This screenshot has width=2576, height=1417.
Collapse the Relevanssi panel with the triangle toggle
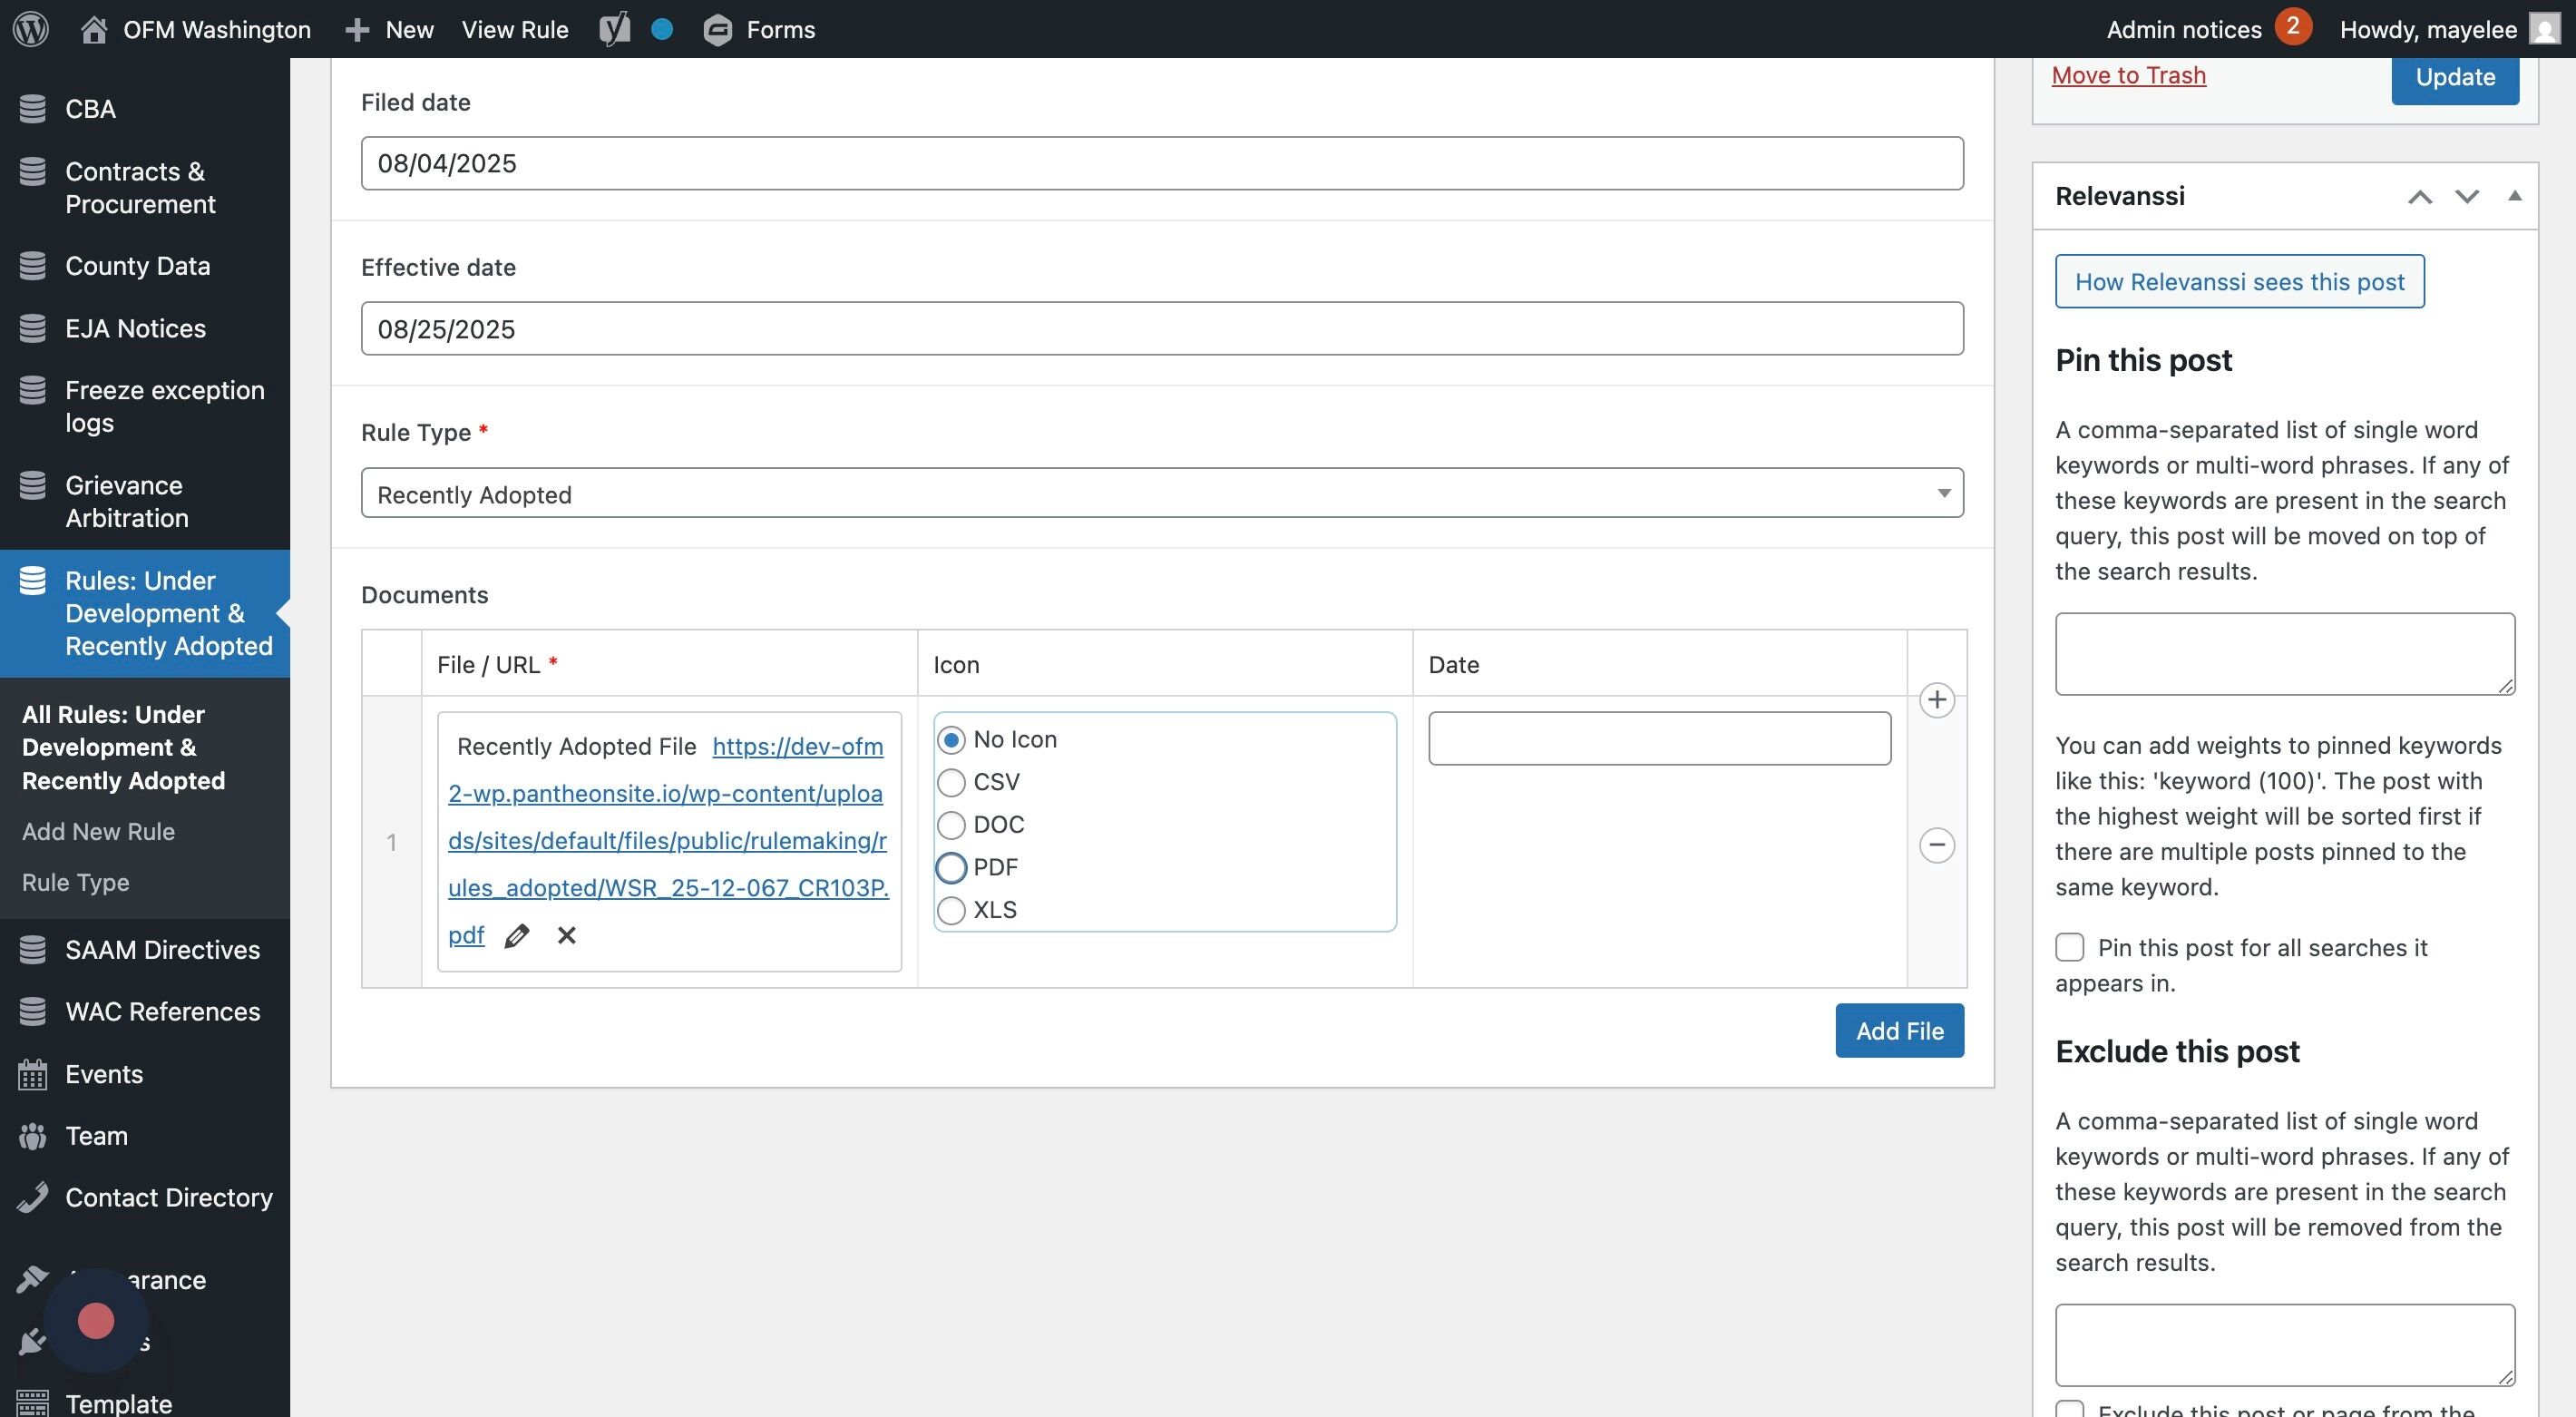coord(2514,197)
